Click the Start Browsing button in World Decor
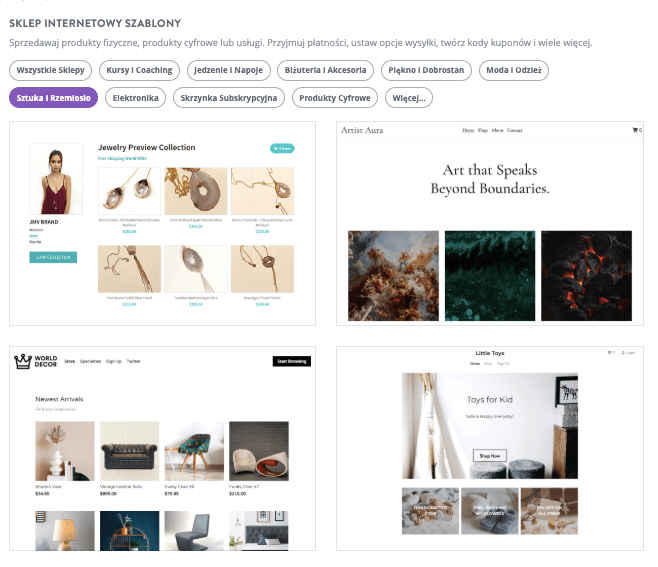Viewport: 658px width, 567px height. click(x=292, y=361)
